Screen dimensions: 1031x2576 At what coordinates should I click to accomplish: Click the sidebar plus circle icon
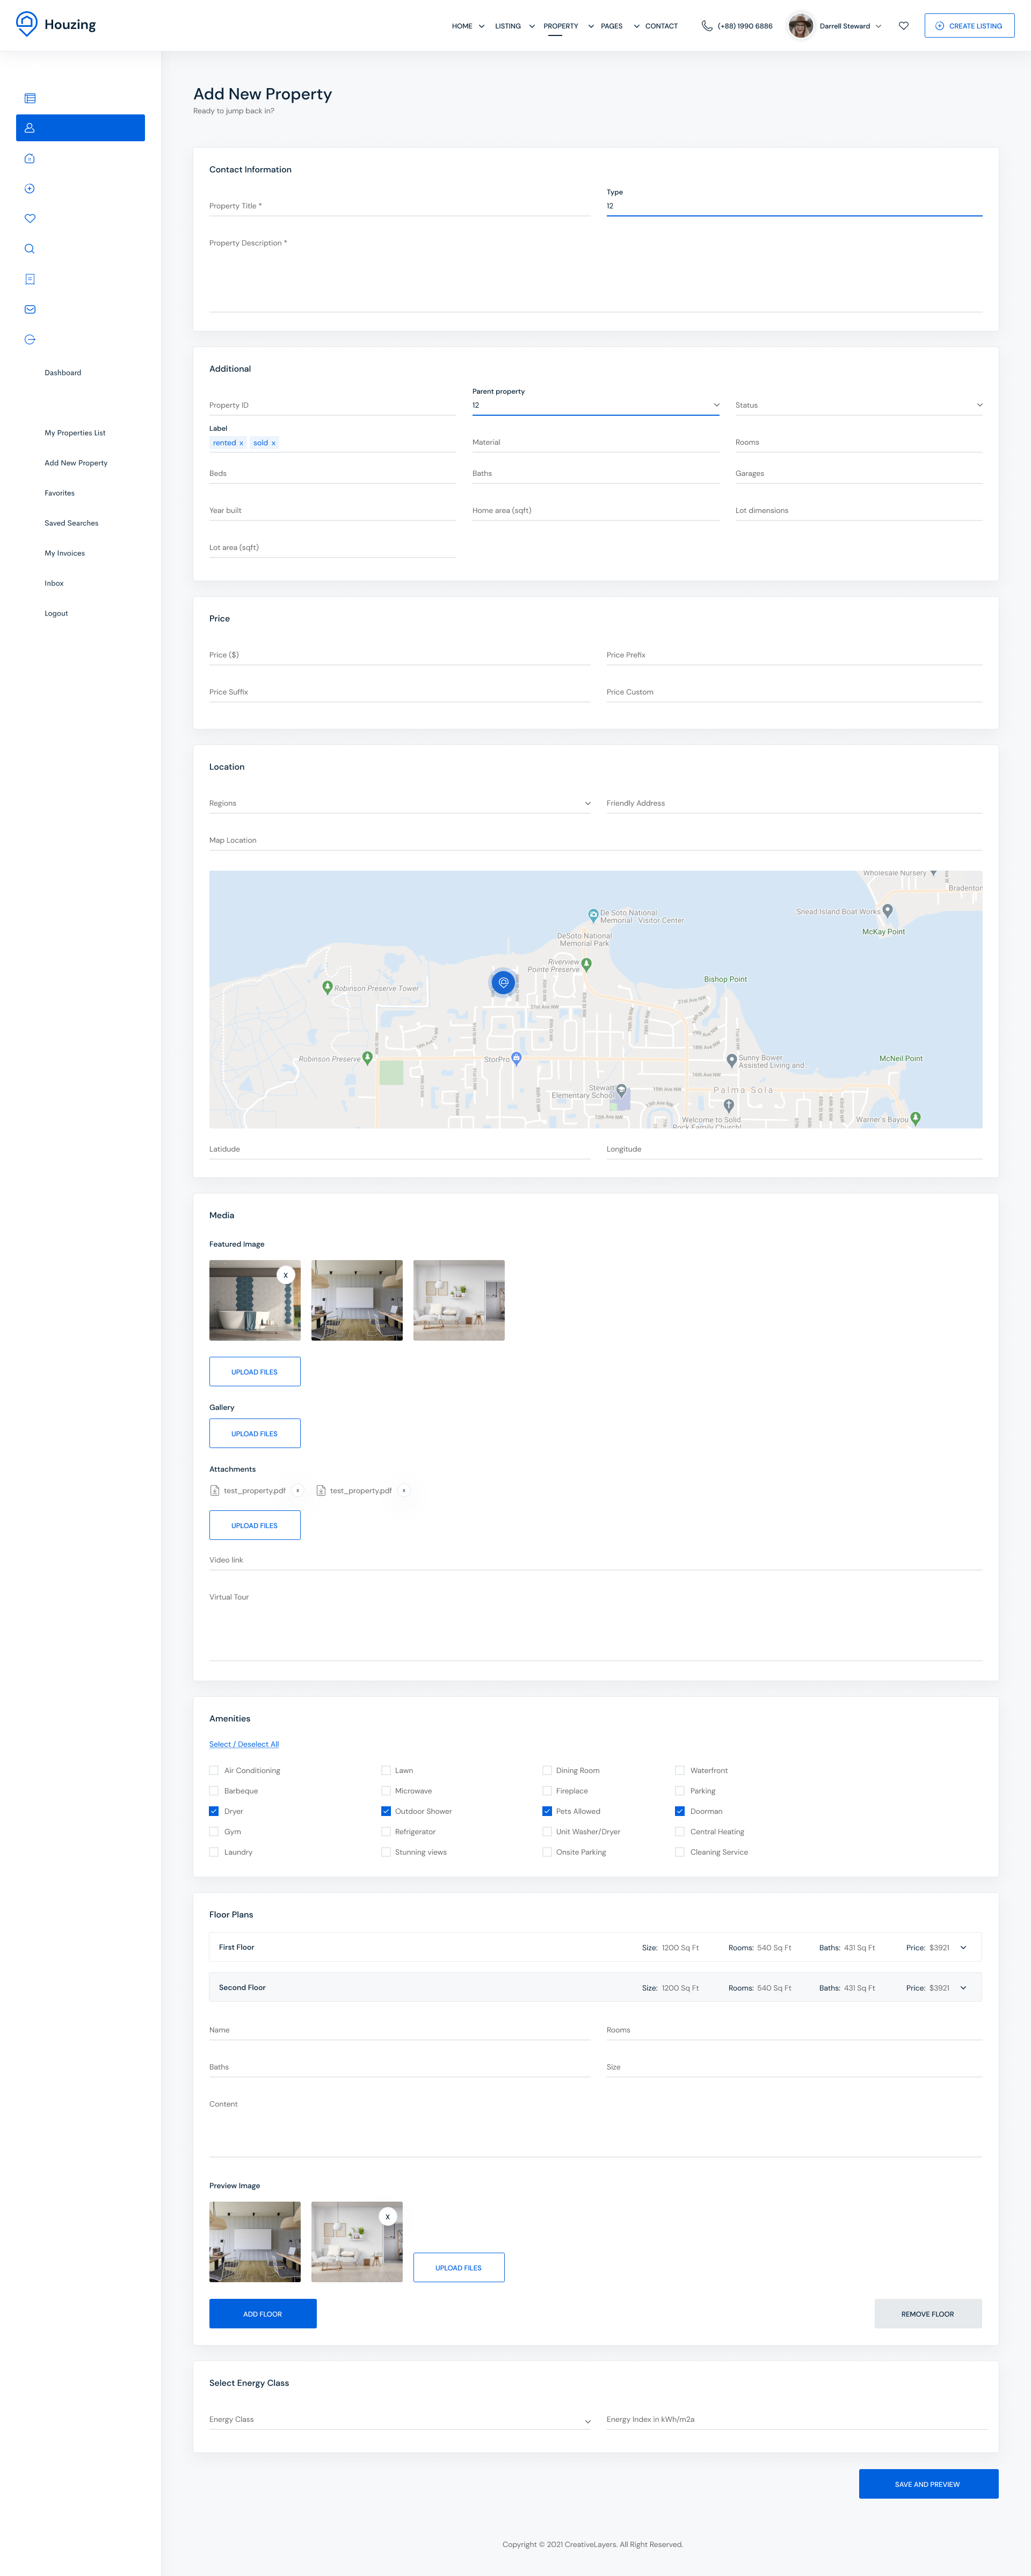pyautogui.click(x=30, y=188)
